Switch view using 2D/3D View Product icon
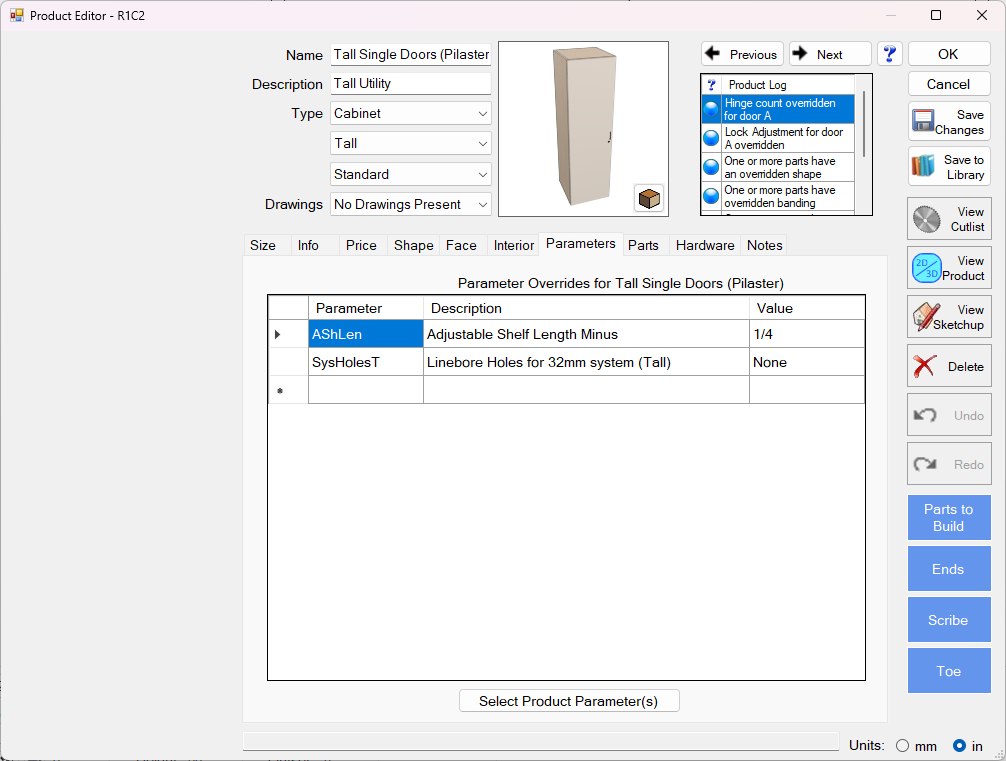Image resolution: width=1006 pixels, height=761 pixels. (x=948, y=268)
